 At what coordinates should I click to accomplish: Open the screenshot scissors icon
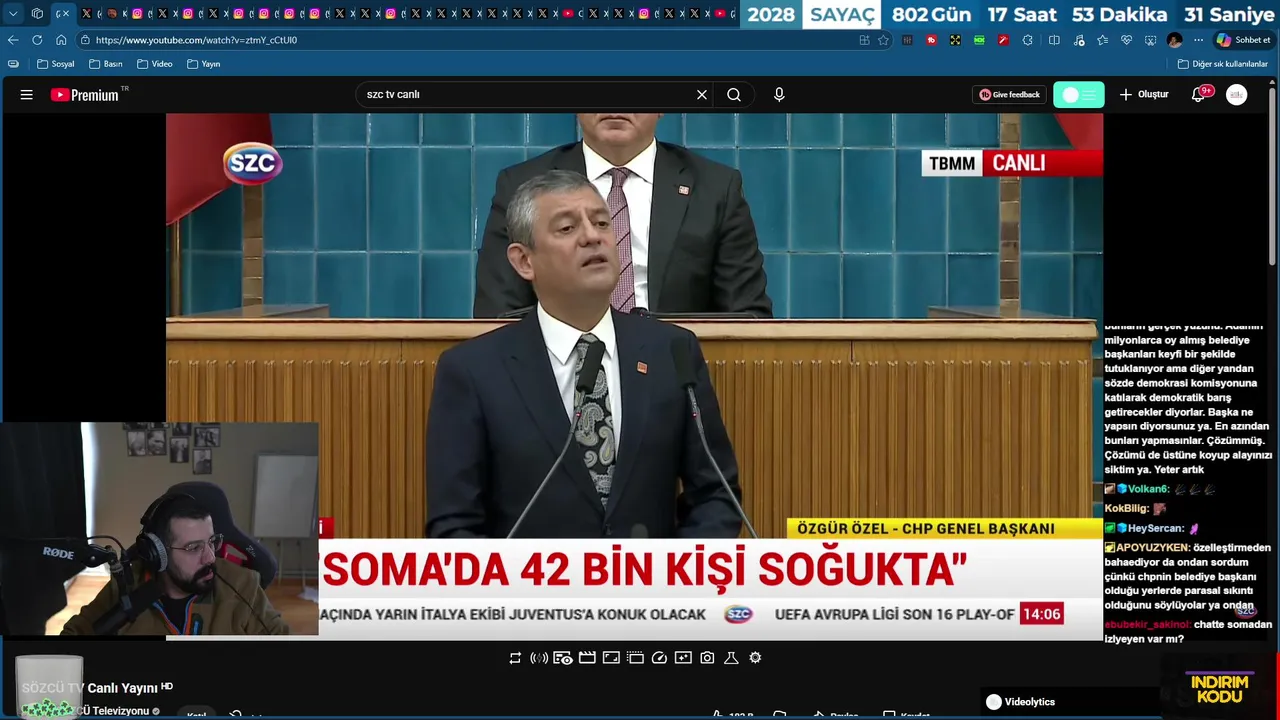click(1150, 40)
